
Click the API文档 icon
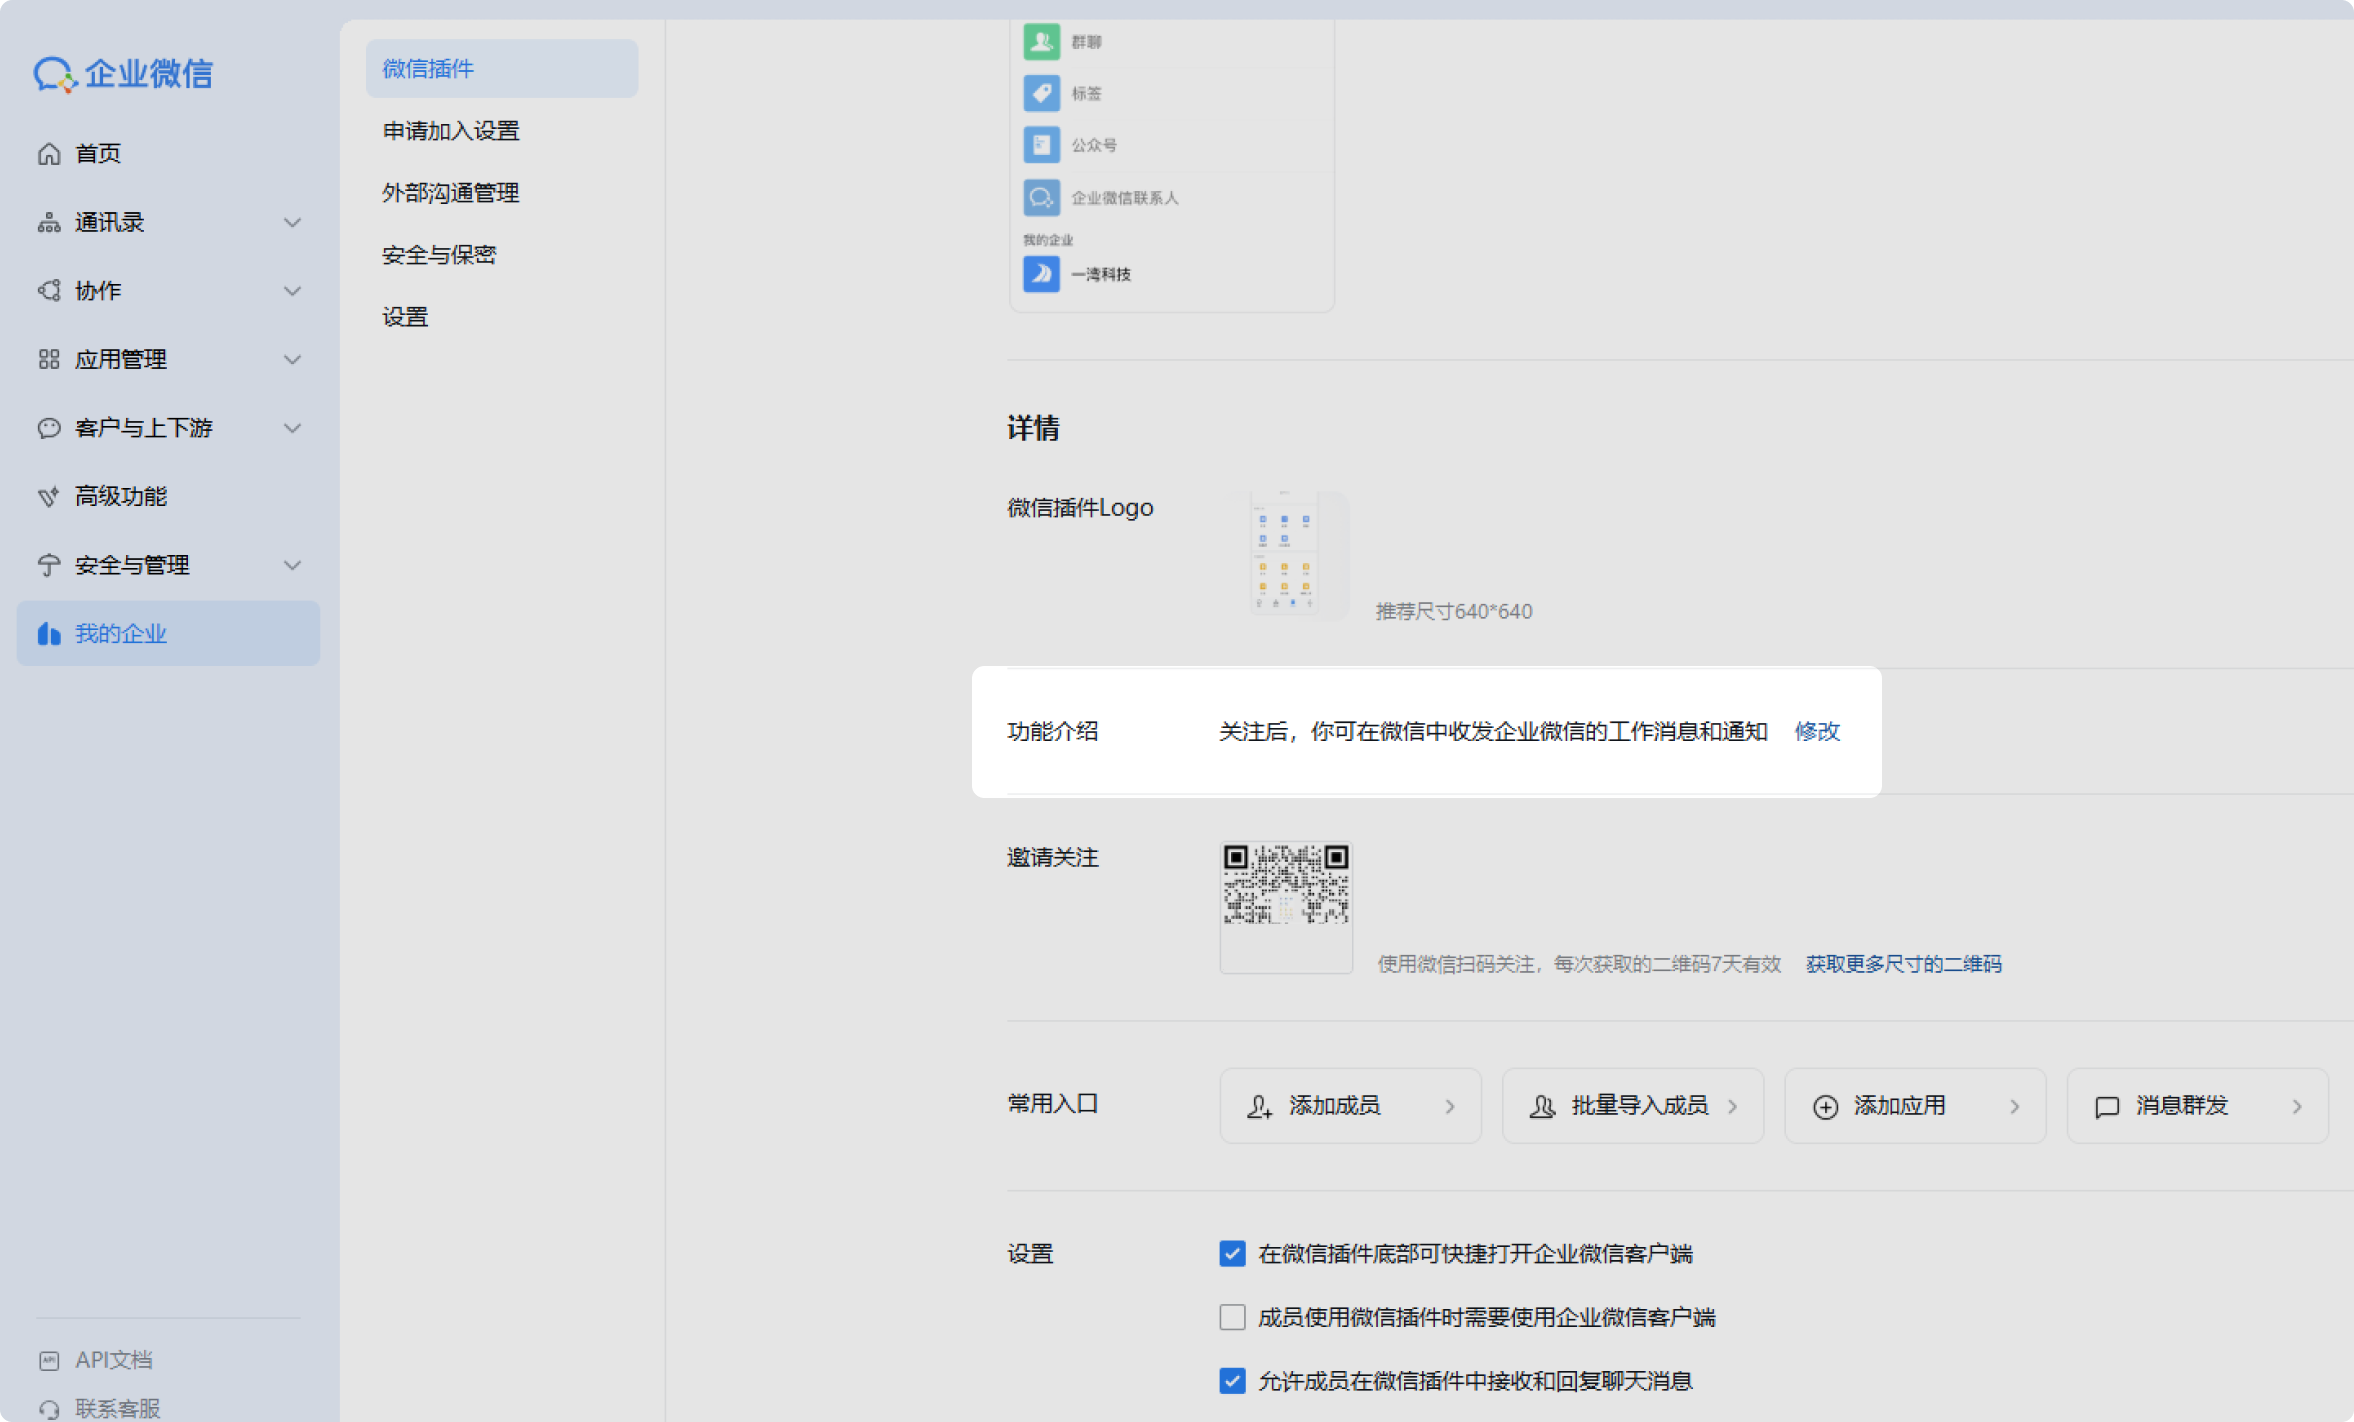pyautogui.click(x=49, y=1361)
